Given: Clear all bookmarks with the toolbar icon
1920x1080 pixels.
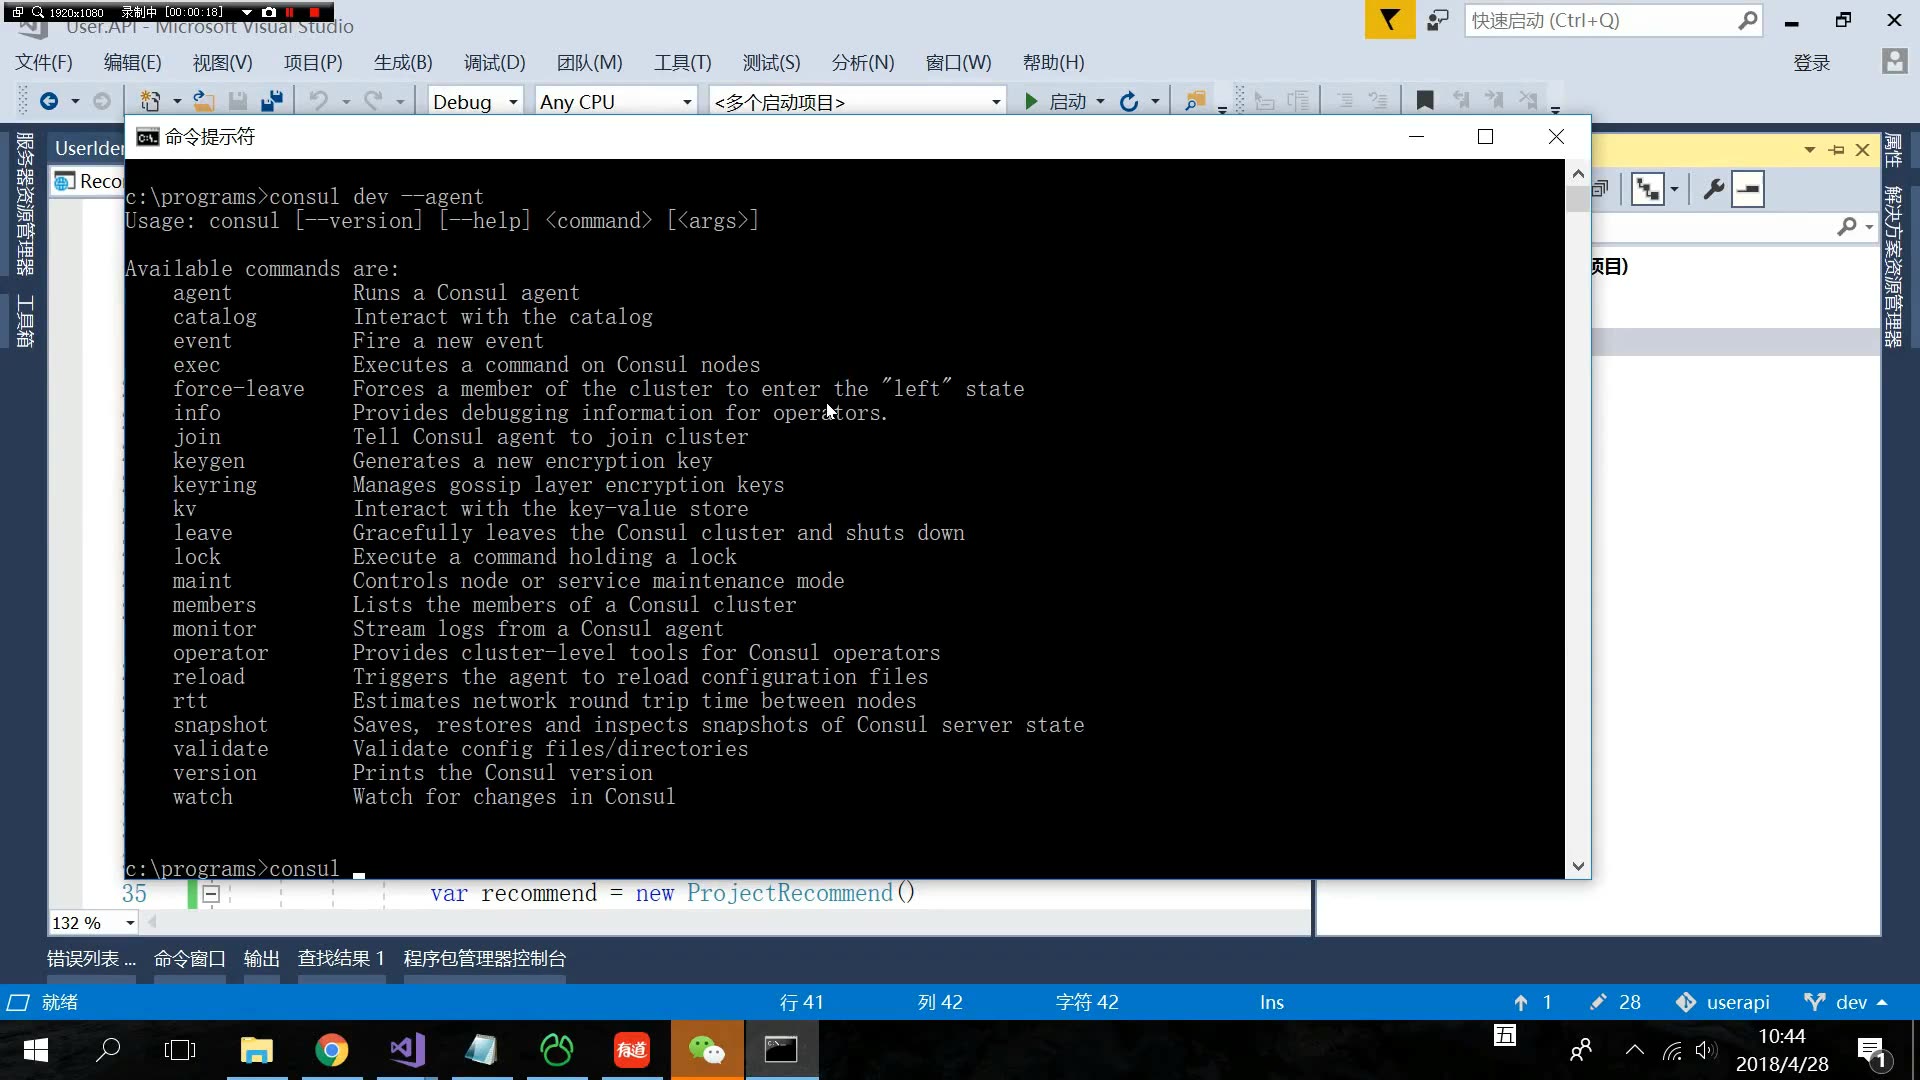Looking at the screenshot, I should click(x=1528, y=100).
